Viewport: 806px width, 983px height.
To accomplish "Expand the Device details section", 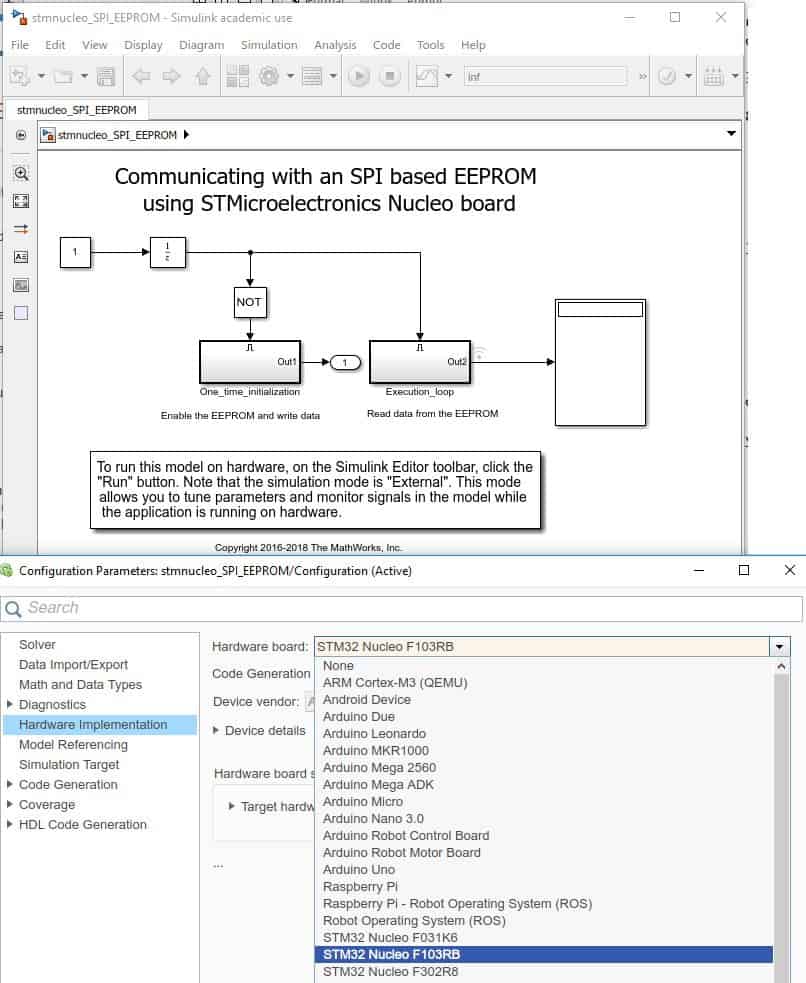I will (x=216, y=730).
